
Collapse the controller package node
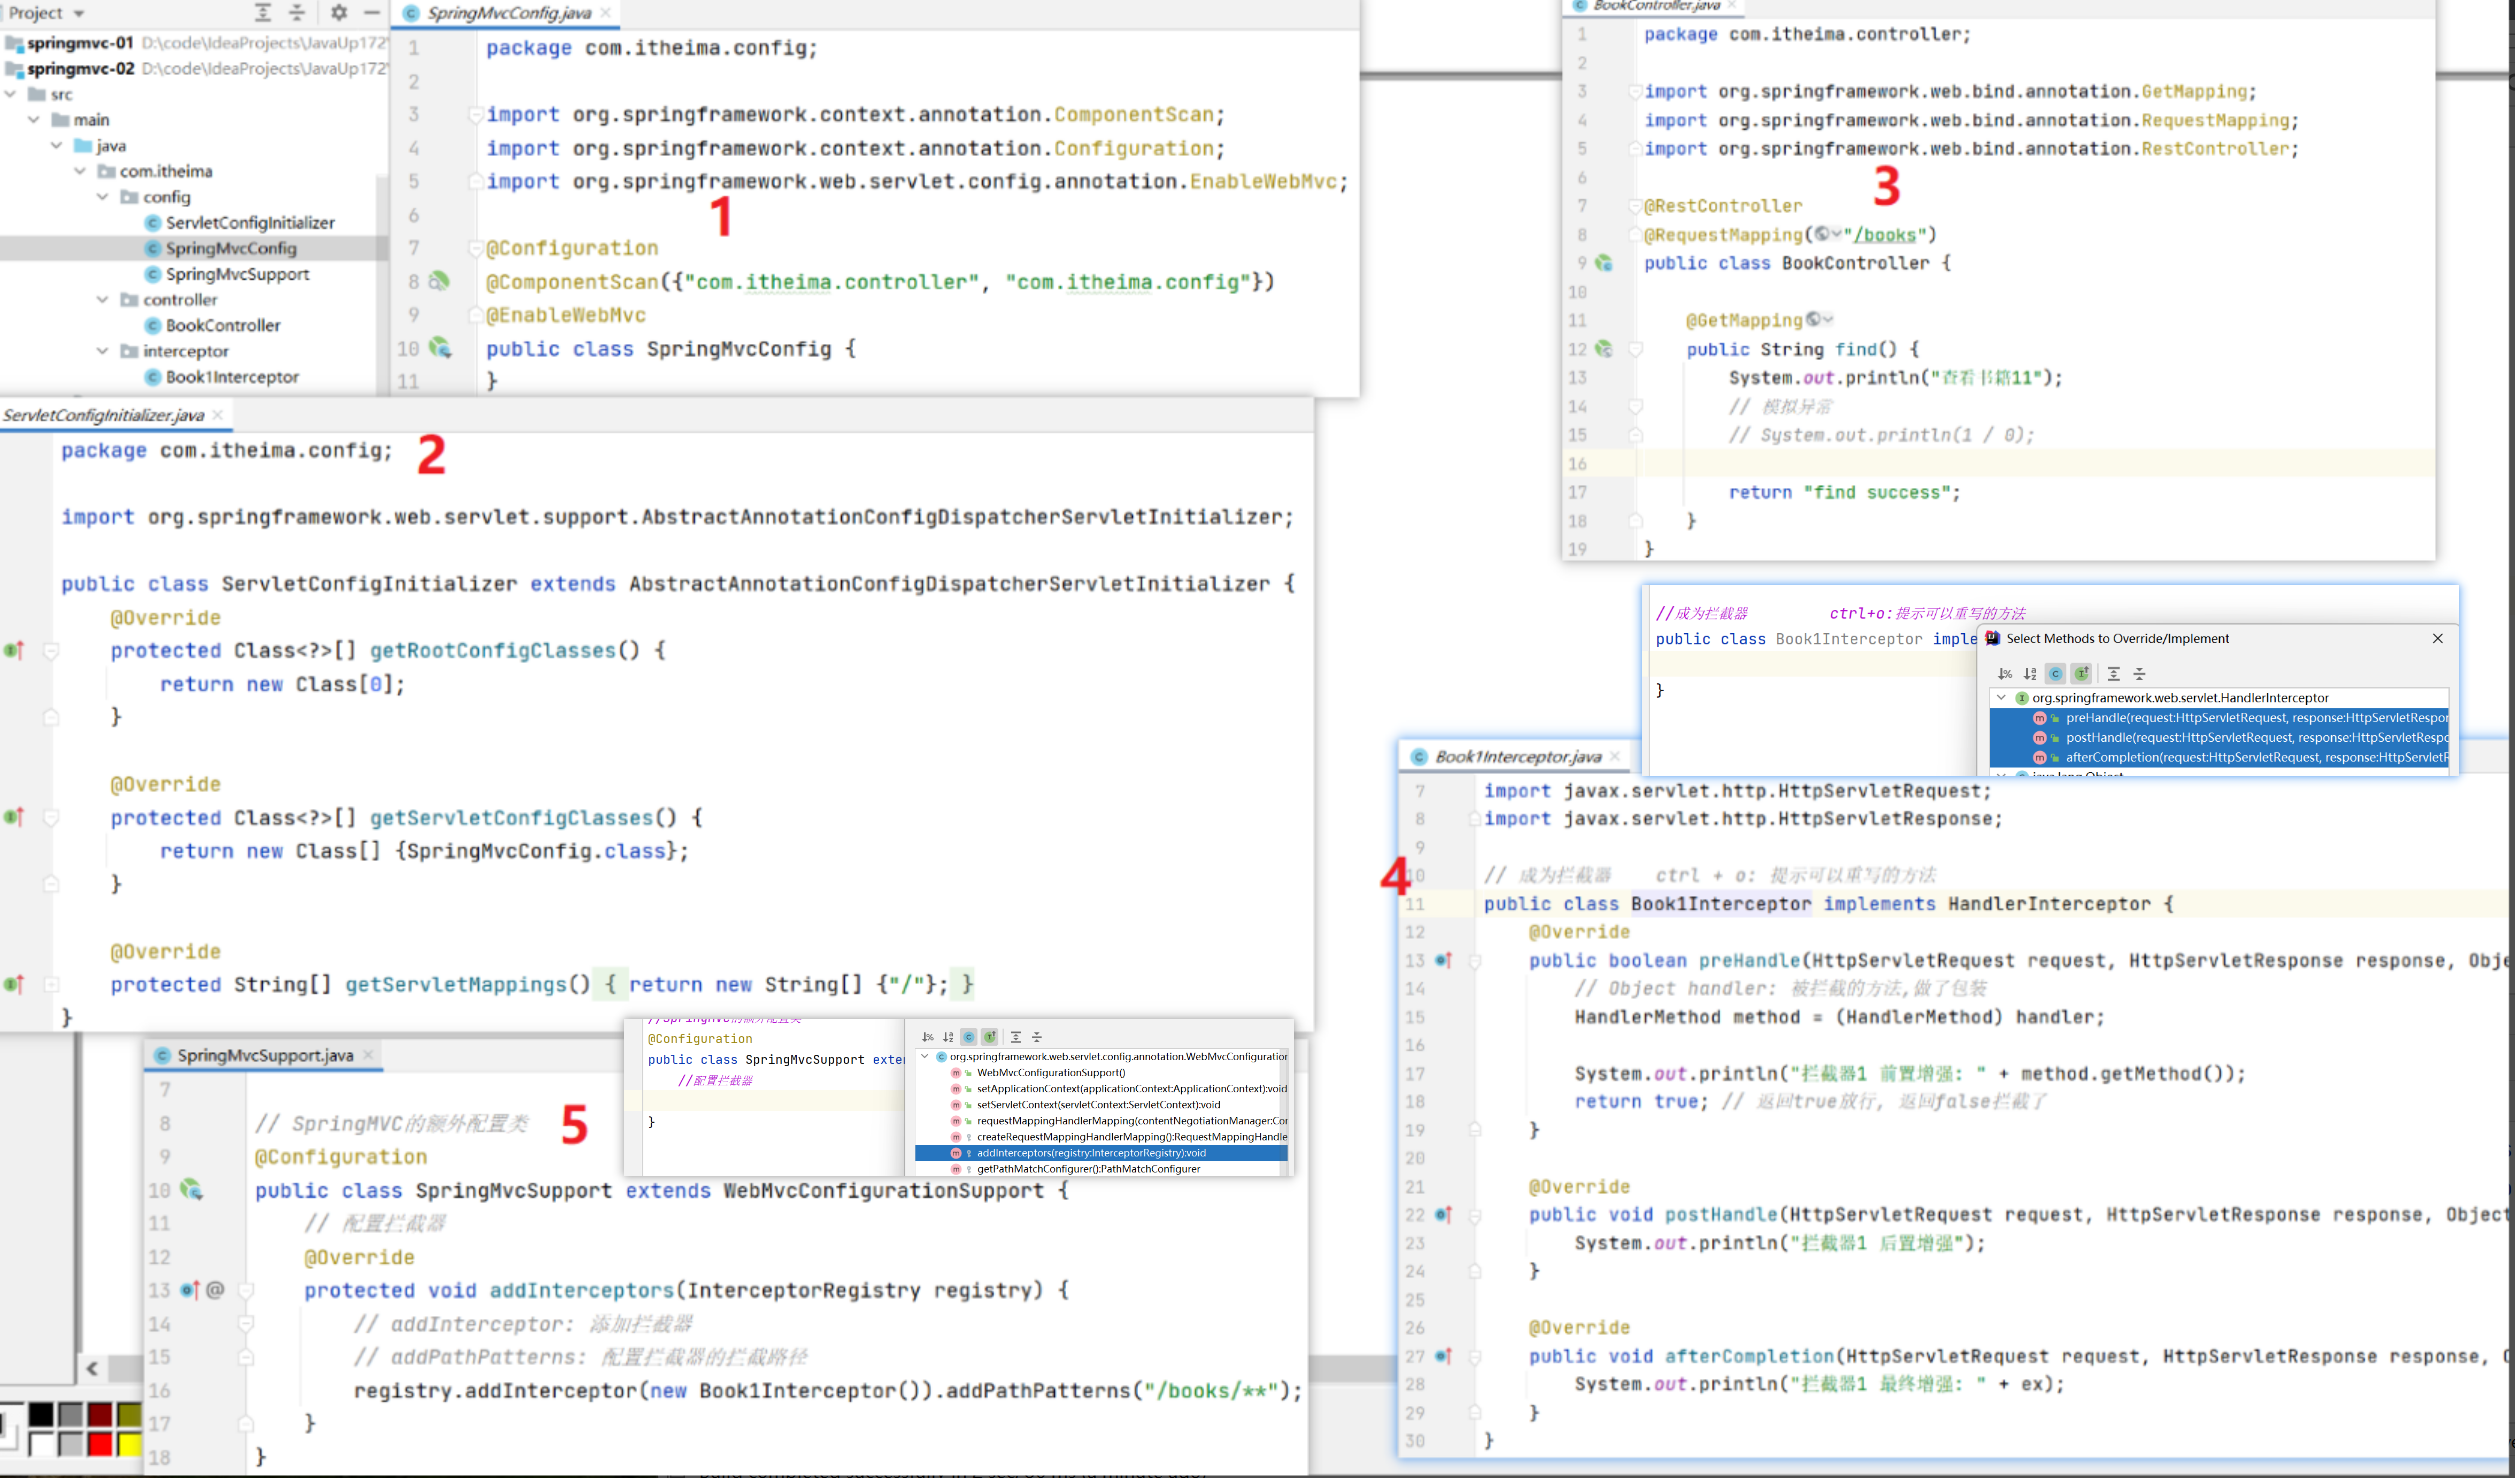click(103, 299)
